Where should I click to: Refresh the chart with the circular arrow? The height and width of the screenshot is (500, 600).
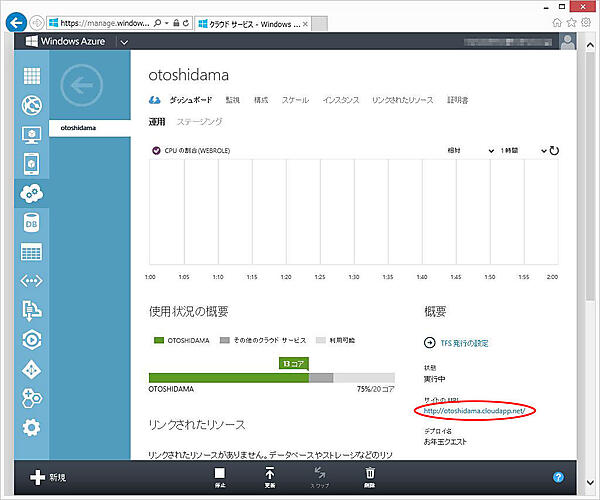553,151
